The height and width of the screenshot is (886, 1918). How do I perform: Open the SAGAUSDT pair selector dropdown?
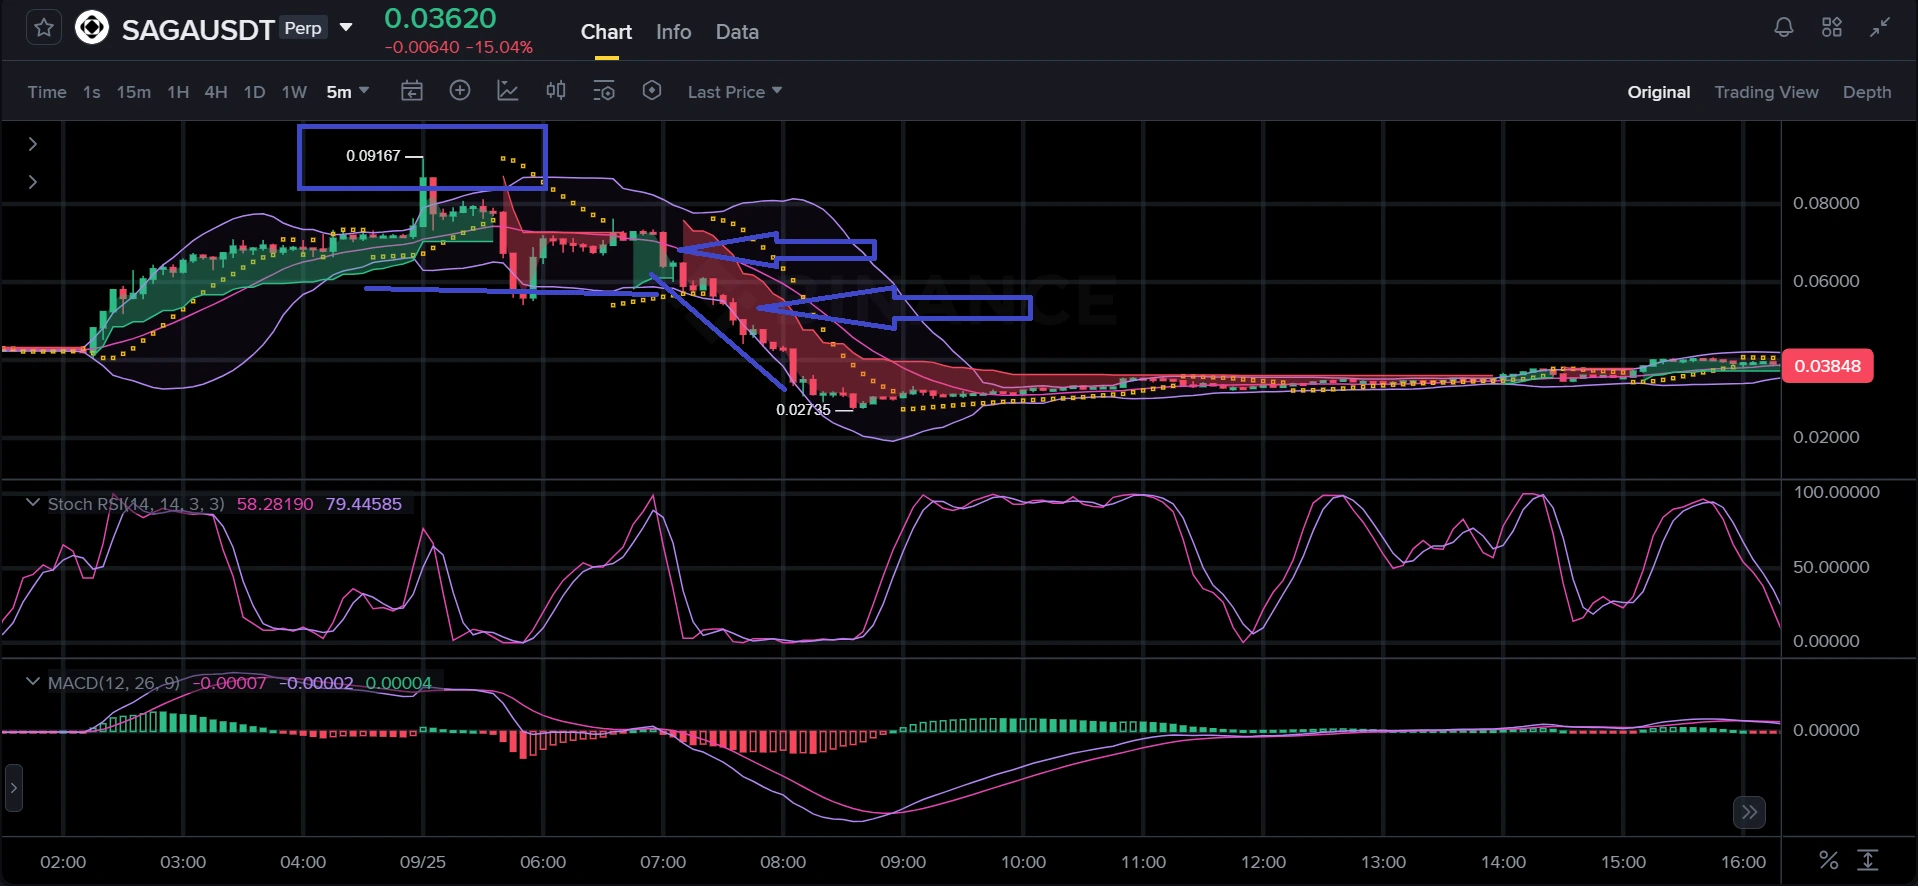[x=346, y=28]
